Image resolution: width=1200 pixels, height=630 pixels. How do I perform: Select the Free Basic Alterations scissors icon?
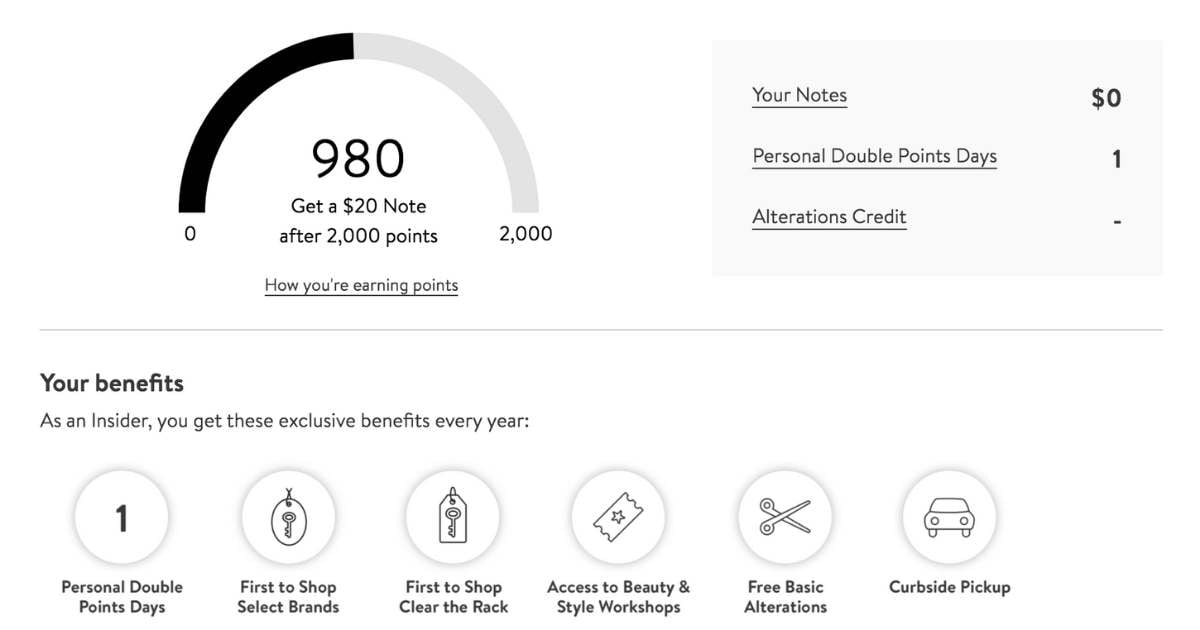coord(785,518)
